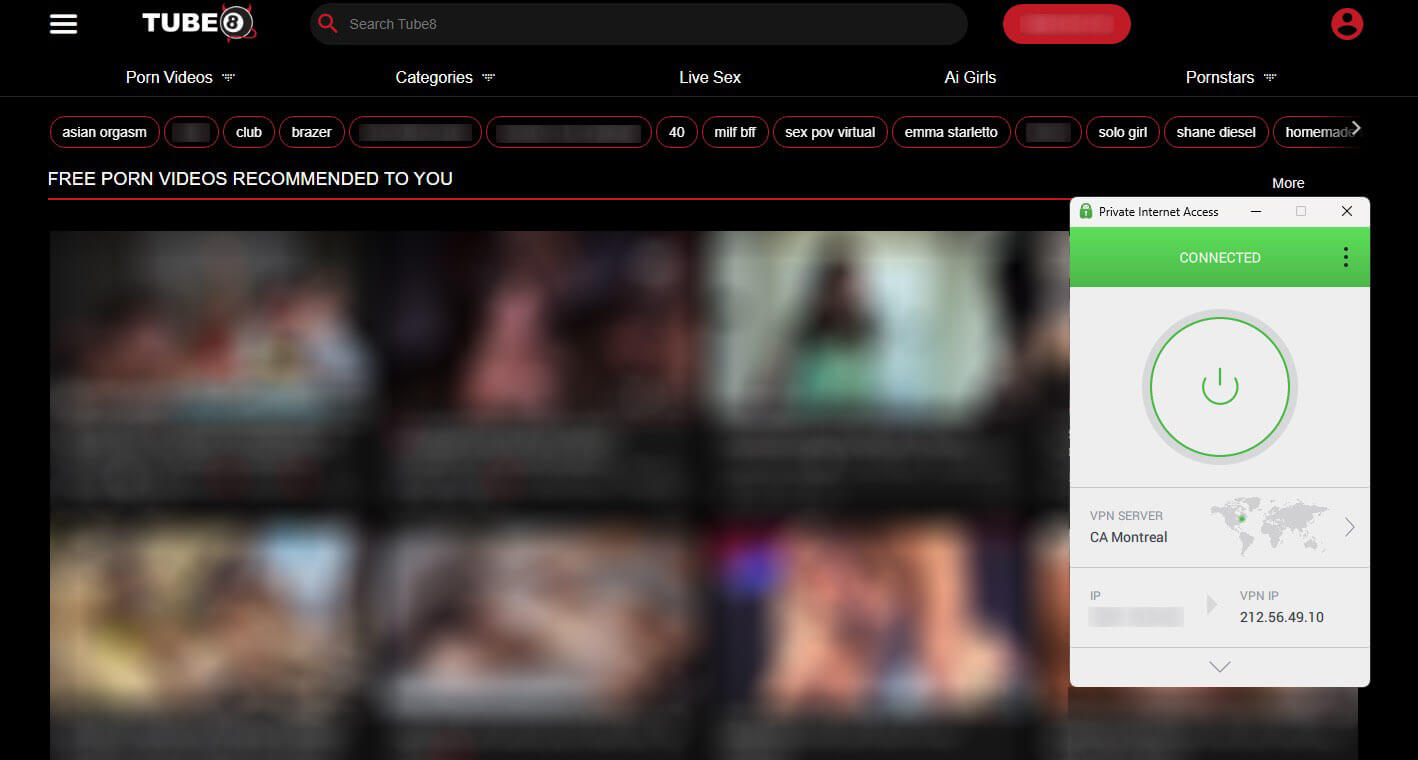The height and width of the screenshot is (760, 1418).
Task: Expand the Porn Videos dropdown
Action: pyautogui.click(x=229, y=77)
